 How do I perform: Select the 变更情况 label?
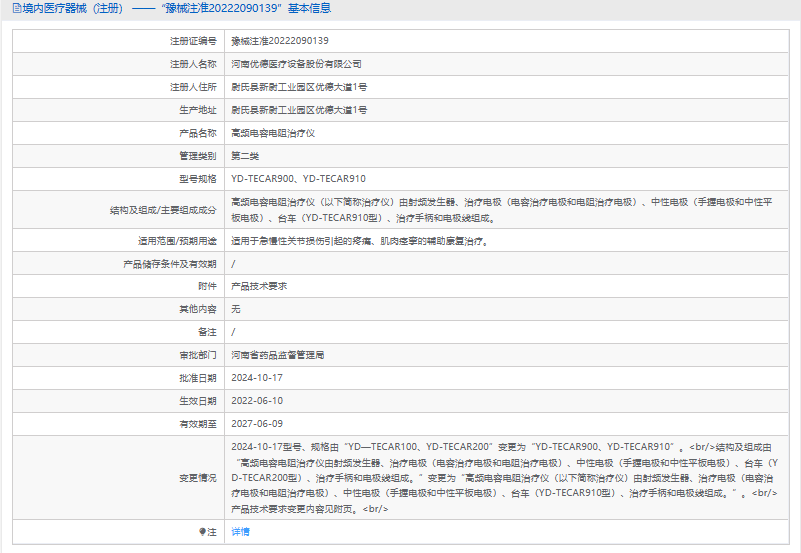198,478
